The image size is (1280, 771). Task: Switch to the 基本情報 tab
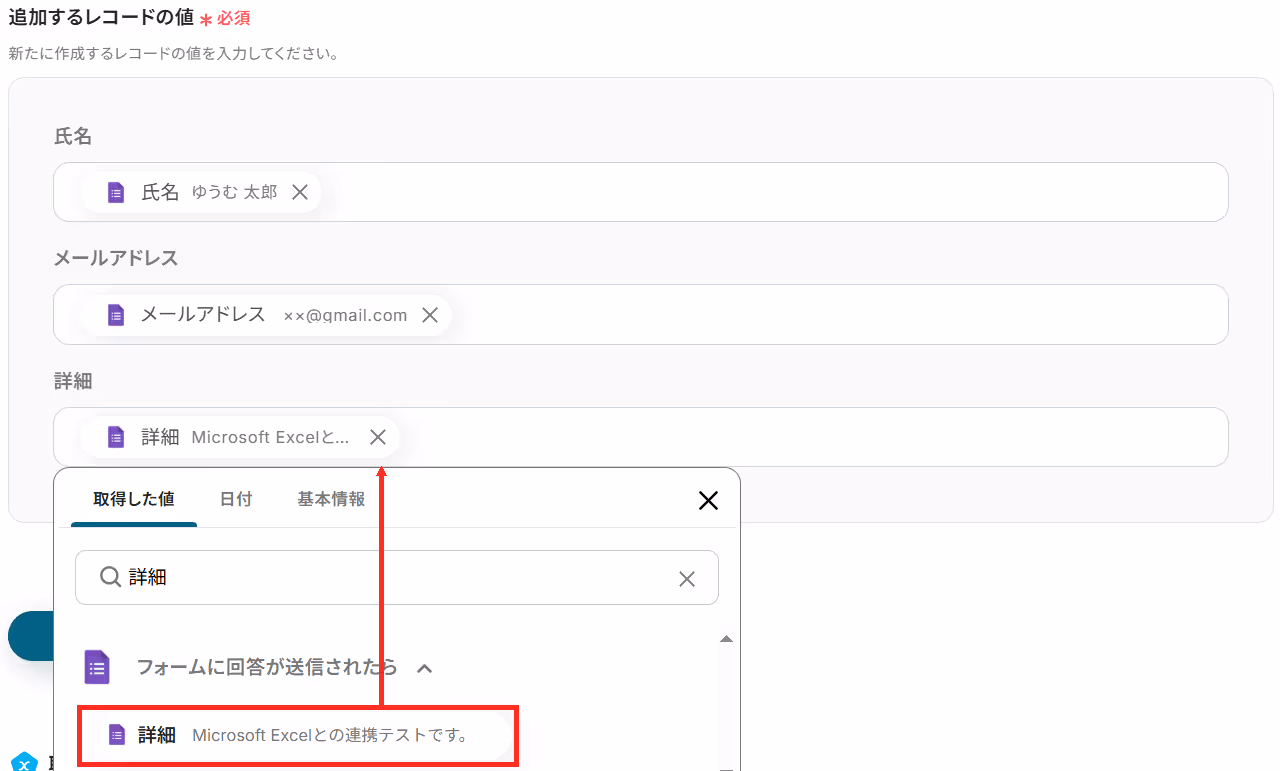(331, 499)
